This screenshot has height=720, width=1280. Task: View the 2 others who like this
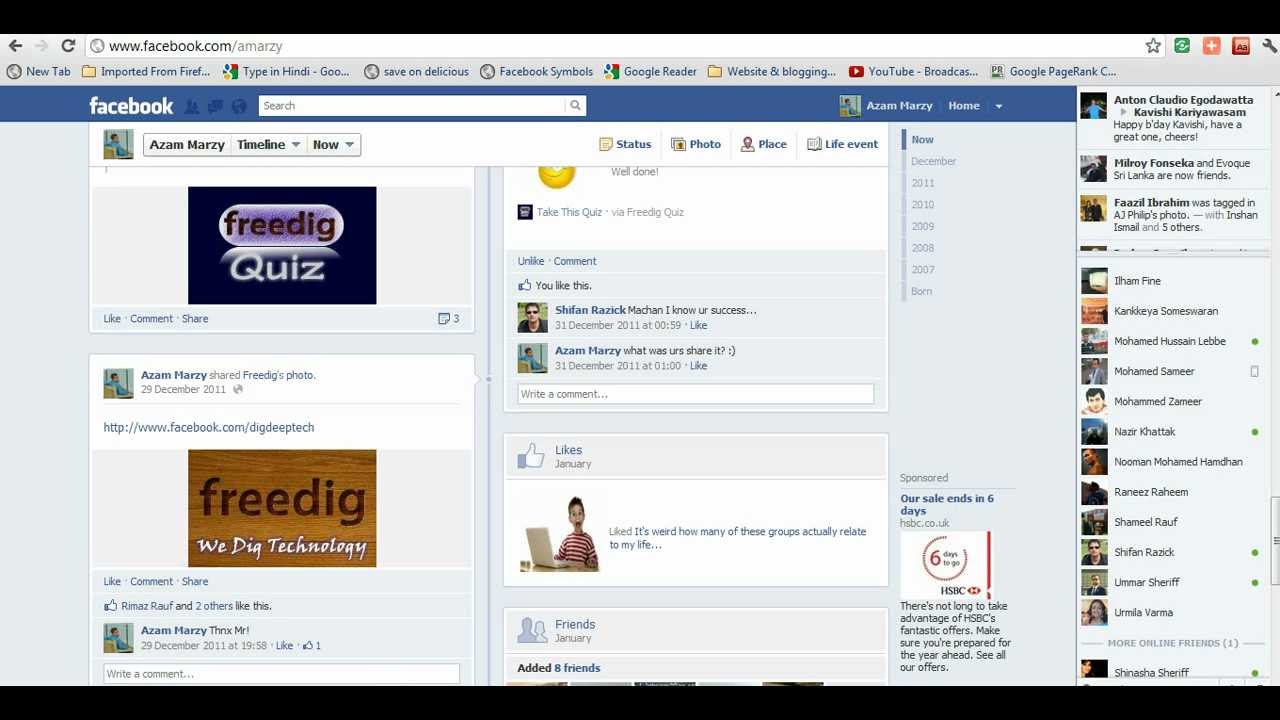[x=214, y=606]
